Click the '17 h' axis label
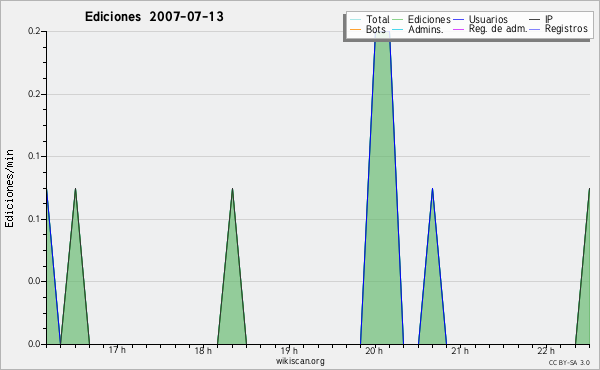The width and height of the screenshot is (600, 370). (x=117, y=350)
